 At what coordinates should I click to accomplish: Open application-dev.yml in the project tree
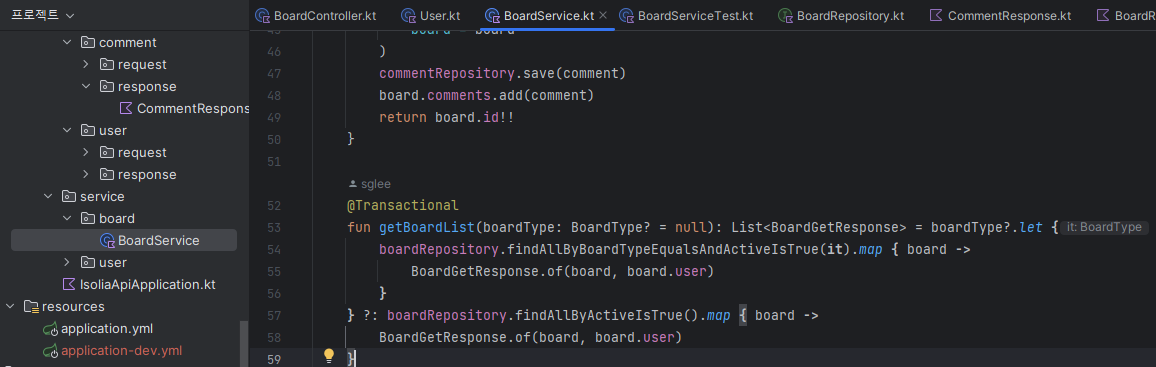tap(122, 351)
